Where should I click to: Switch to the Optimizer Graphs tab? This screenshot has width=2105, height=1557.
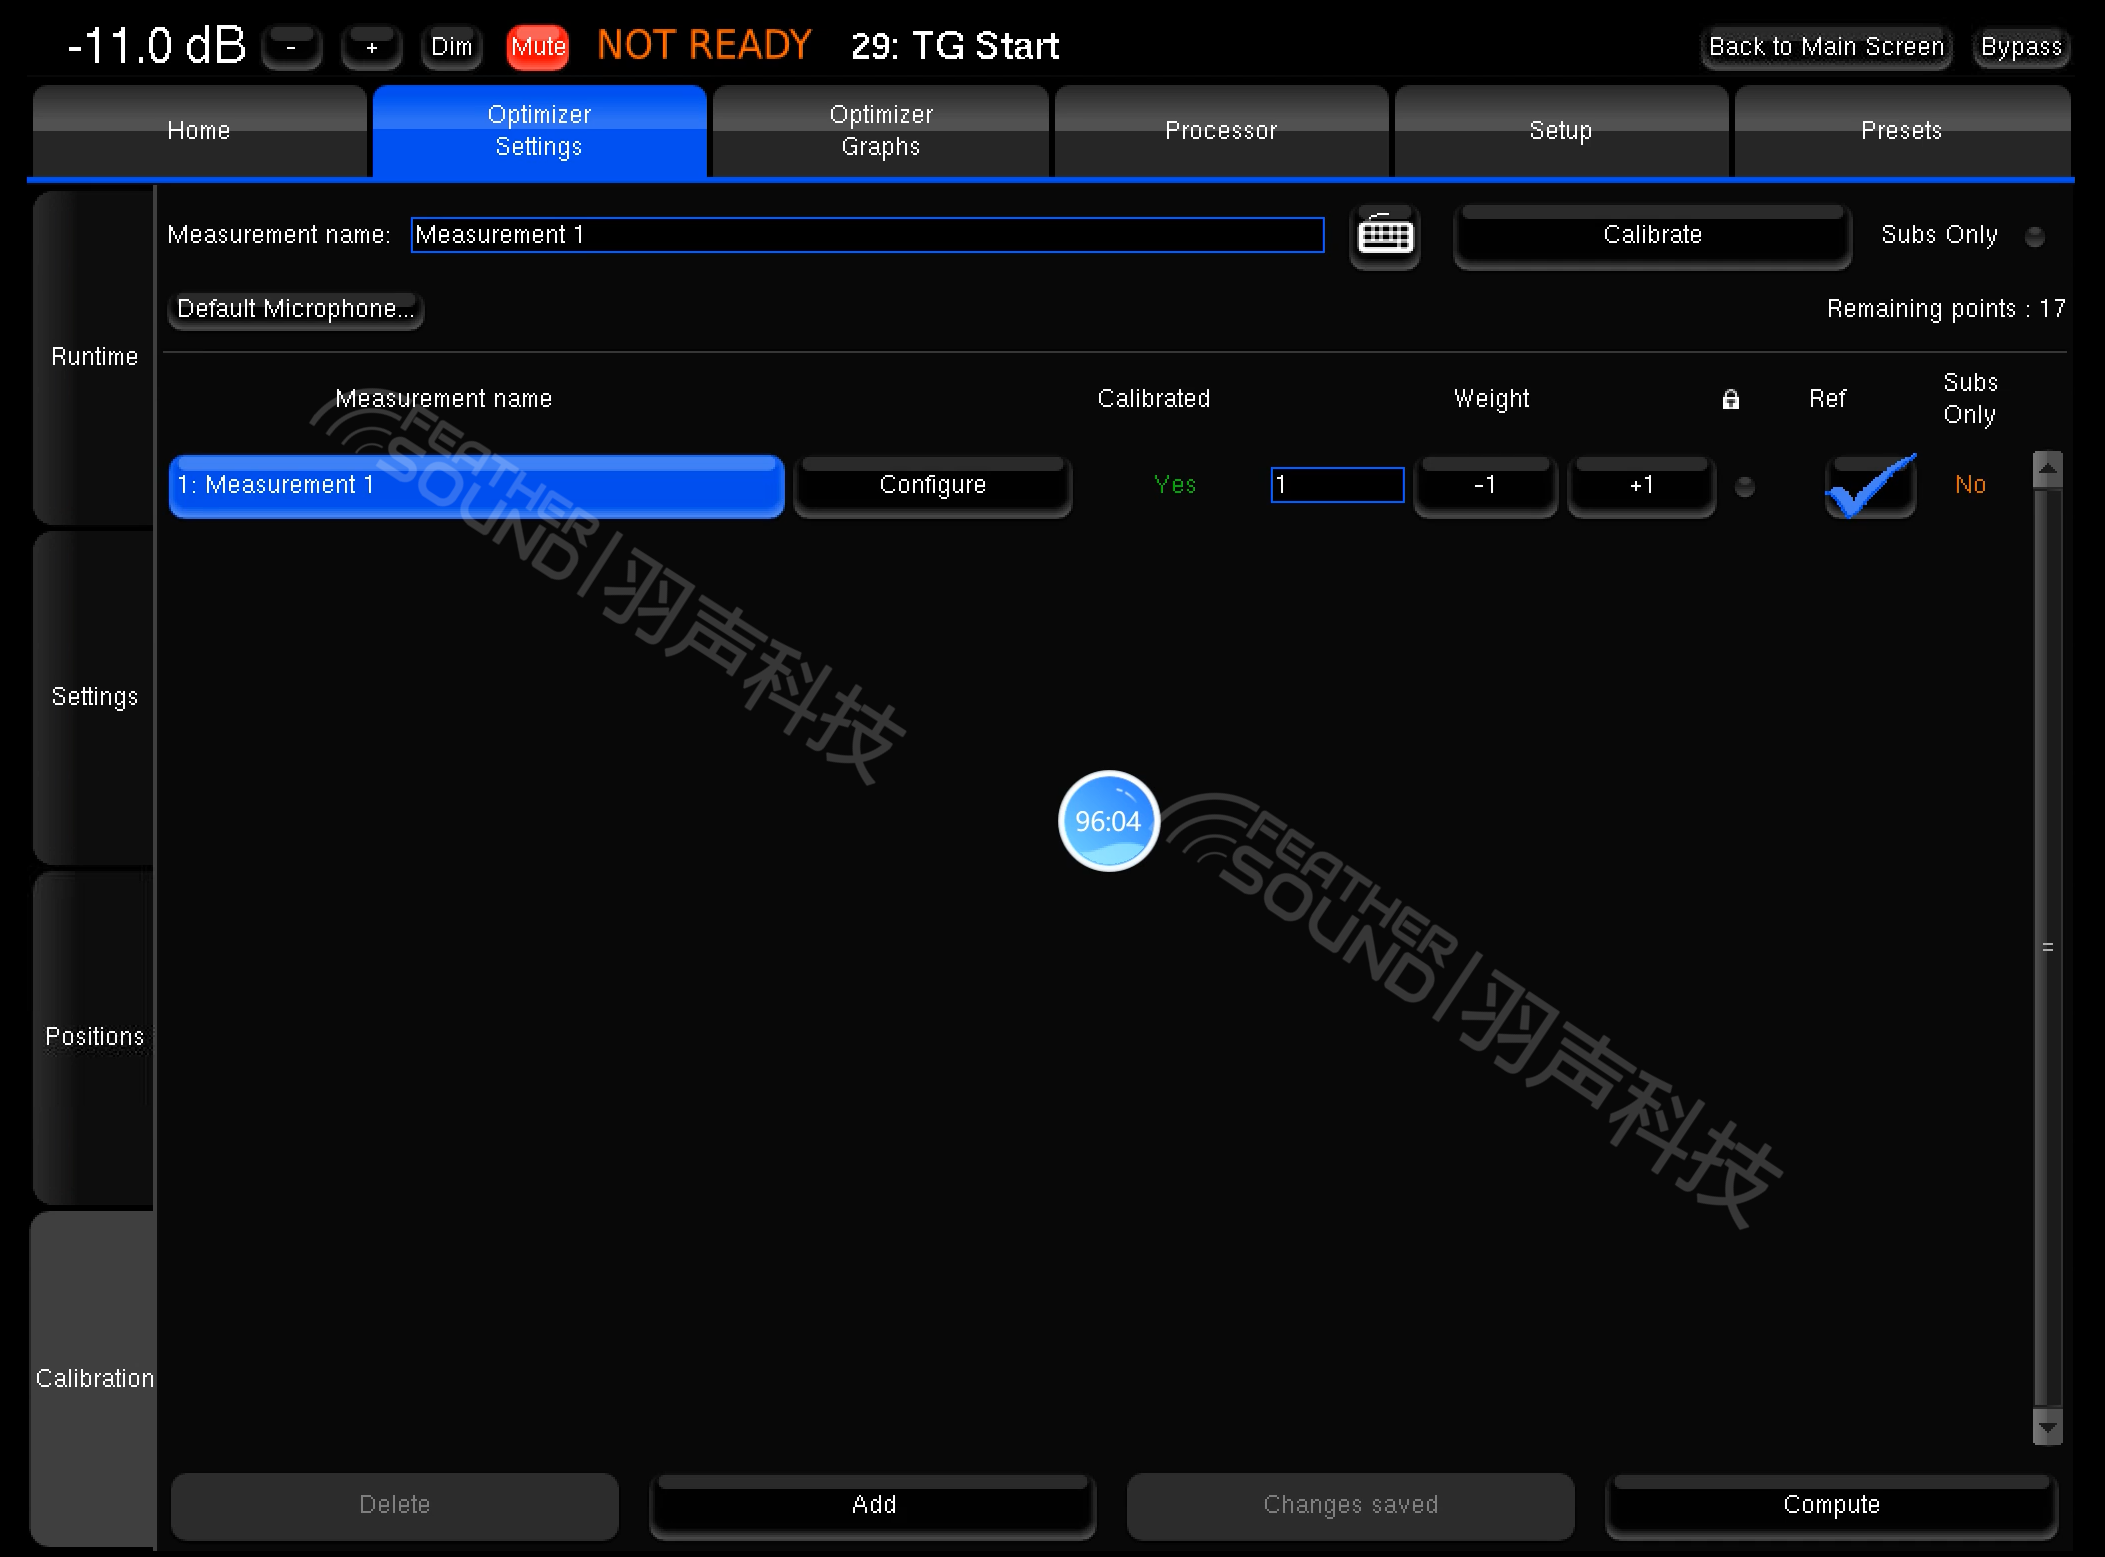click(x=880, y=131)
